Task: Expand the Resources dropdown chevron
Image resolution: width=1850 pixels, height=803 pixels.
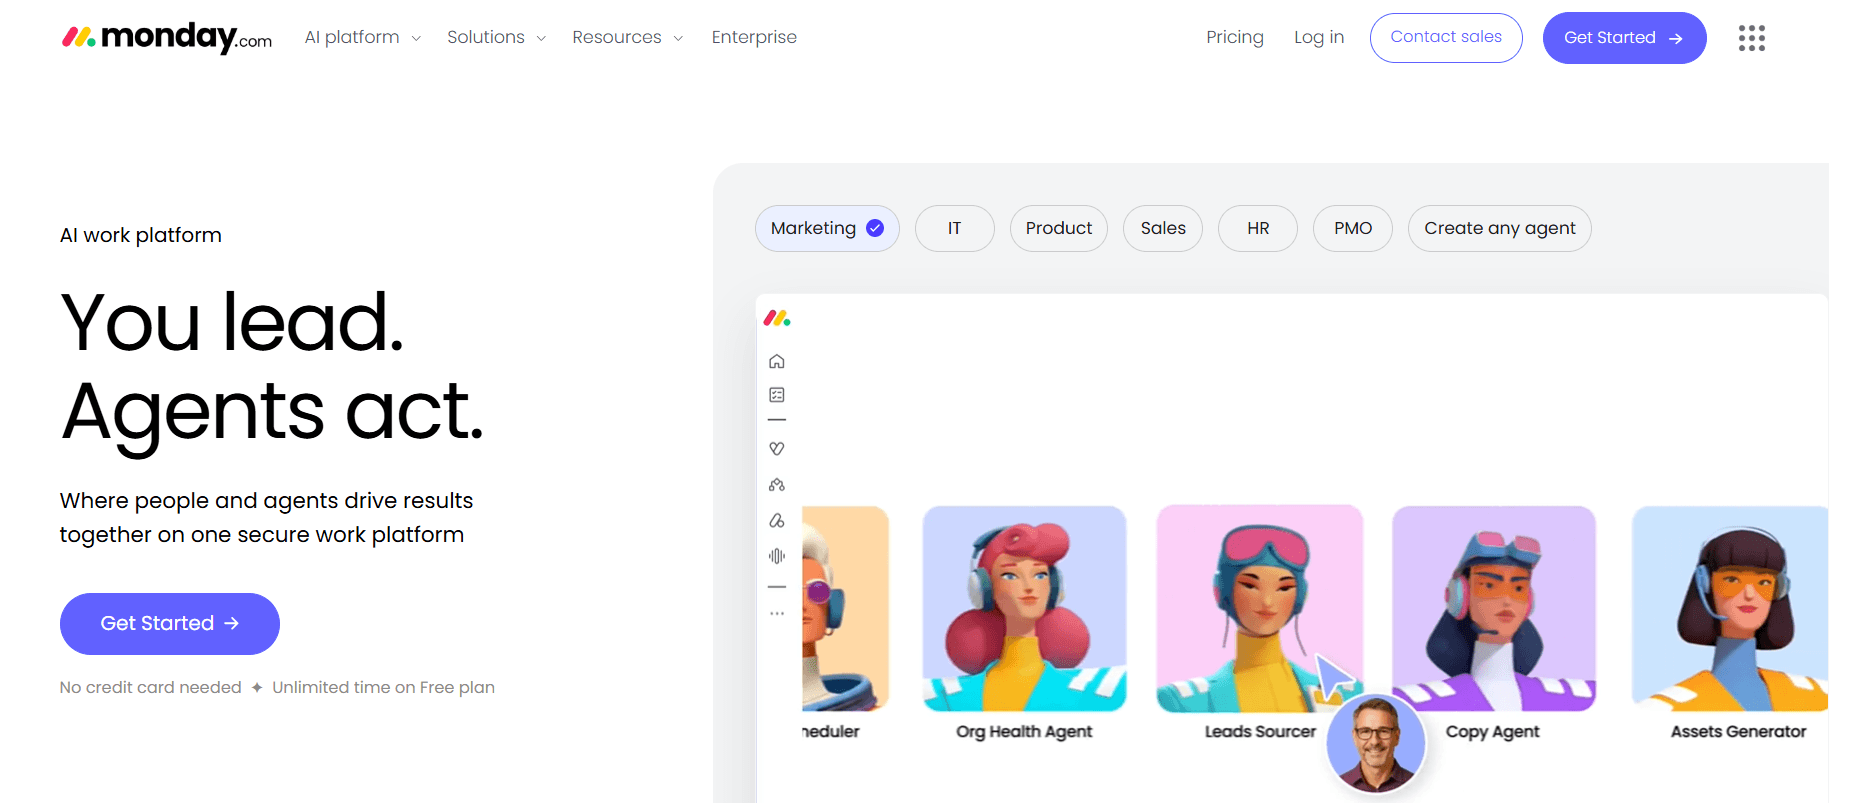Action: [x=678, y=38]
